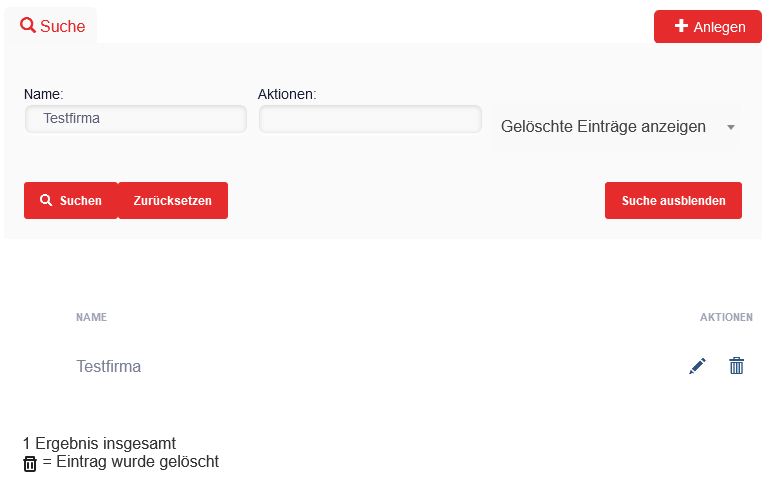Expand the dropdown arrow for deleted entries

[731, 128]
